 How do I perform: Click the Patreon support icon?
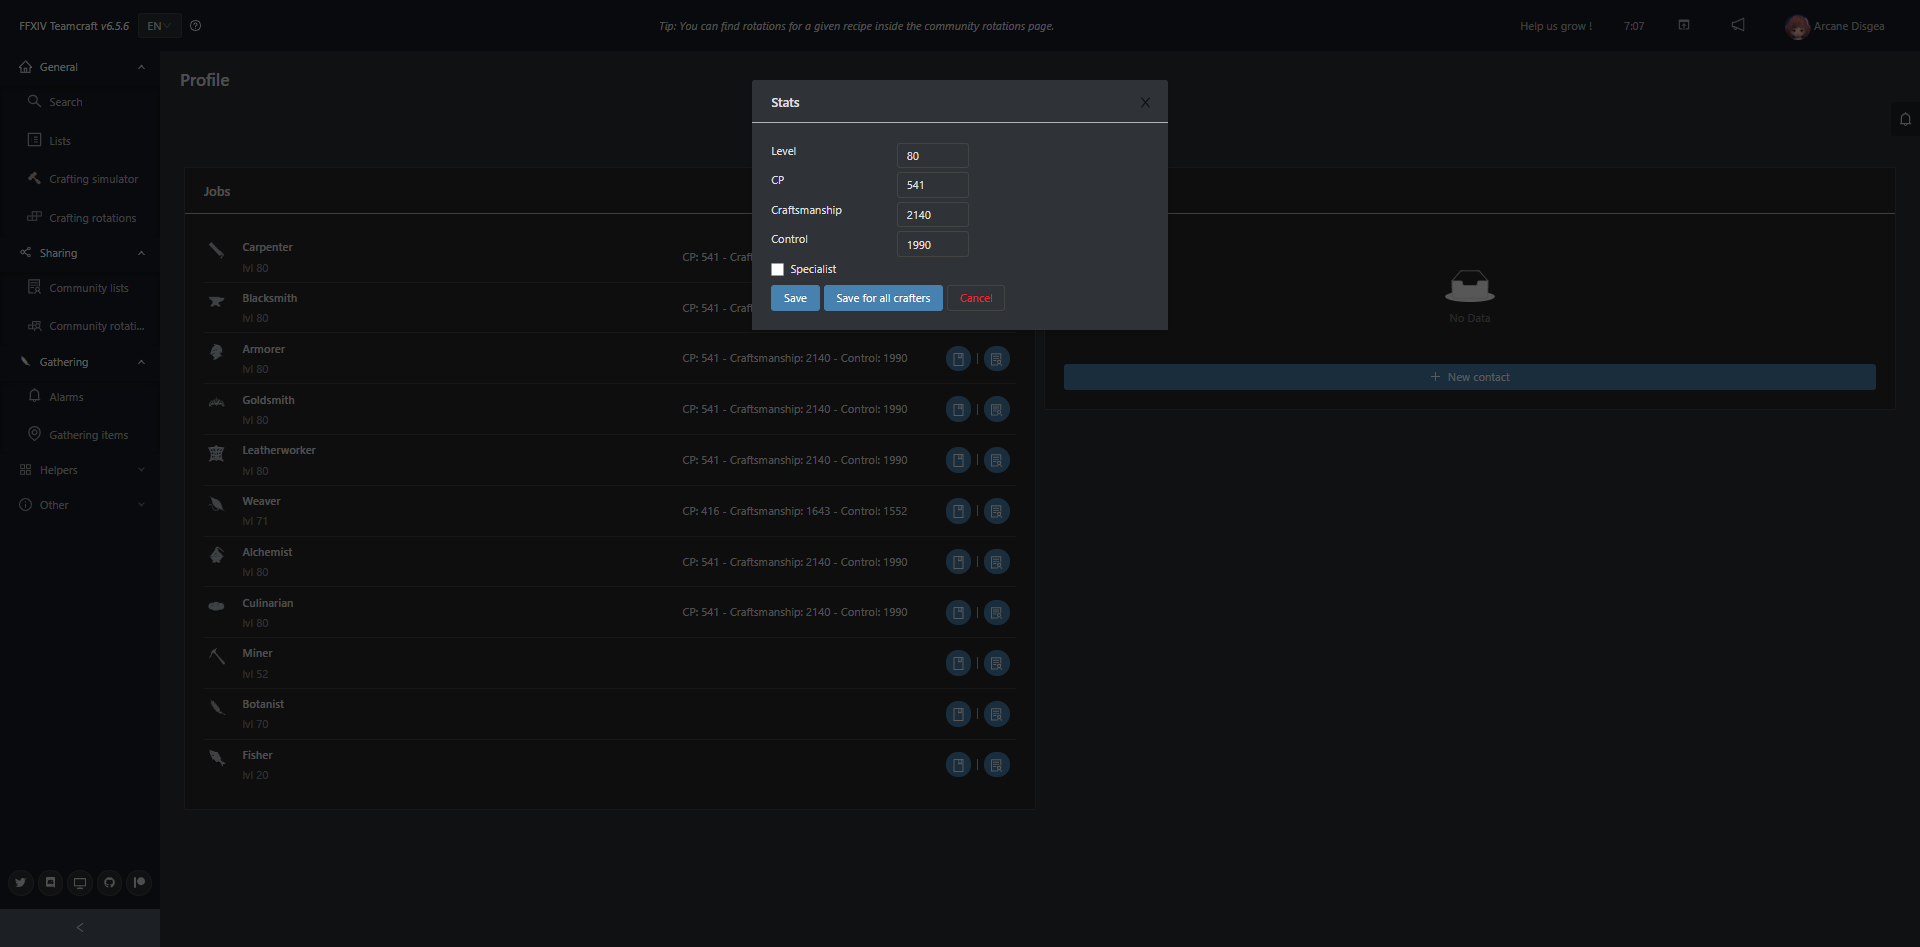coord(139,883)
